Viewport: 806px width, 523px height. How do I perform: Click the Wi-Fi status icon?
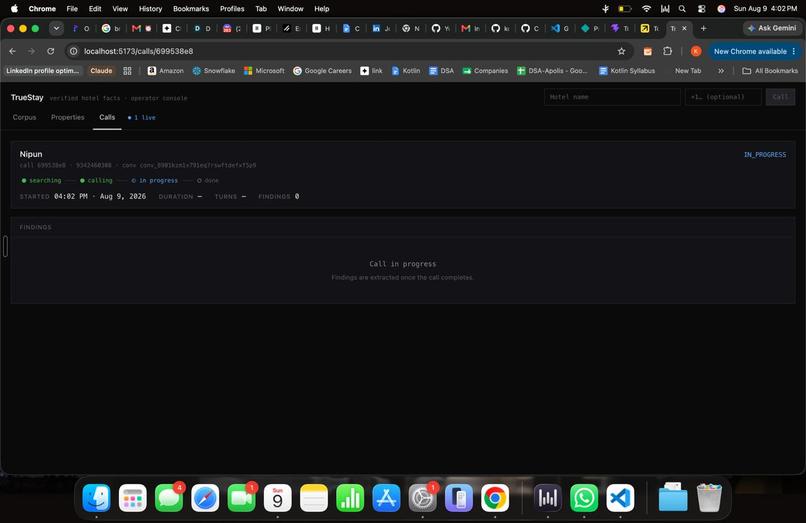pyautogui.click(x=646, y=9)
